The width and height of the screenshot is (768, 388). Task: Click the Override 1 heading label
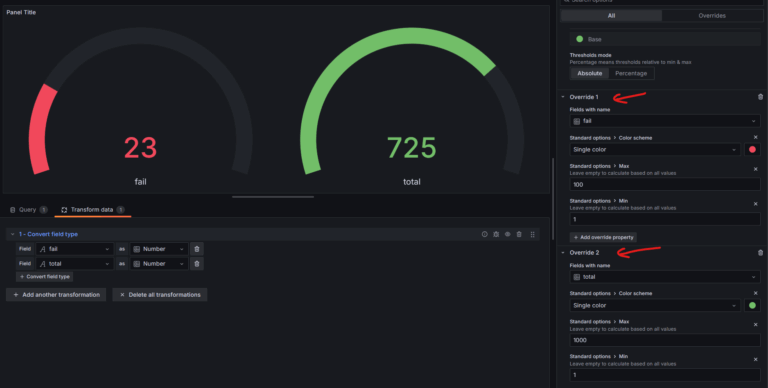click(584, 97)
